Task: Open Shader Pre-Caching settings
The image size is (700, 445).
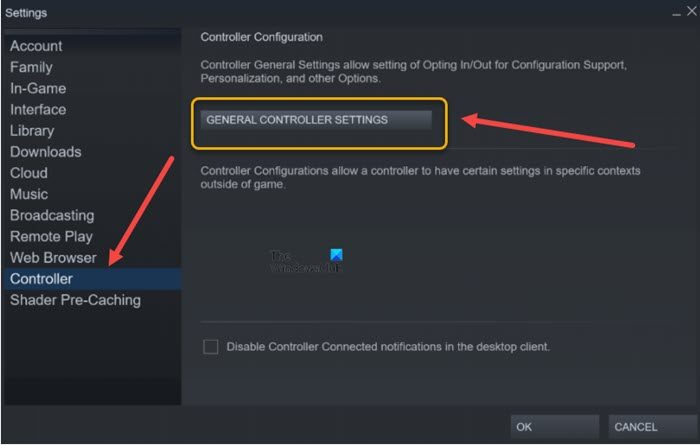Action: coord(75,300)
